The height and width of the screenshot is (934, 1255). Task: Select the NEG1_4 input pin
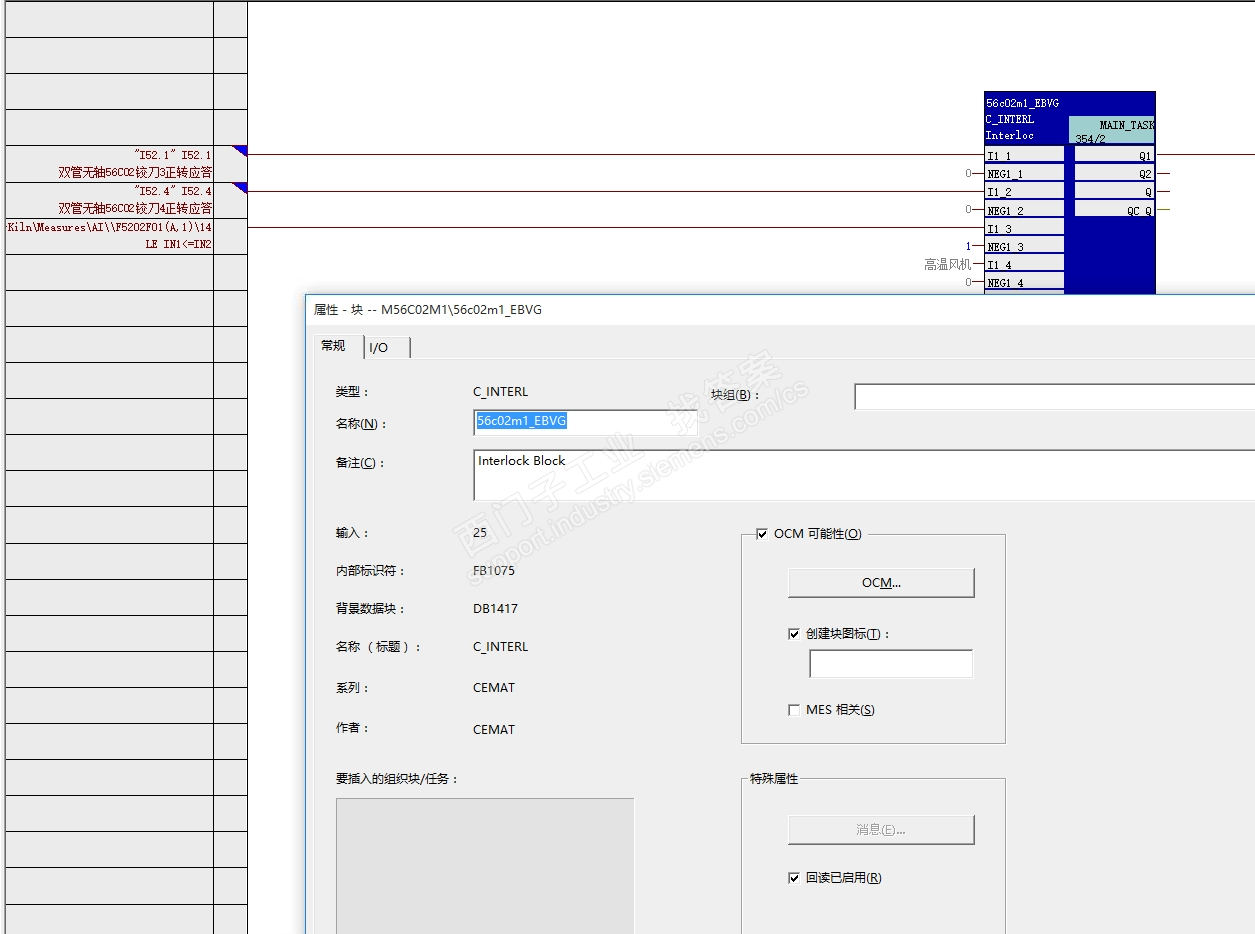(1025, 283)
